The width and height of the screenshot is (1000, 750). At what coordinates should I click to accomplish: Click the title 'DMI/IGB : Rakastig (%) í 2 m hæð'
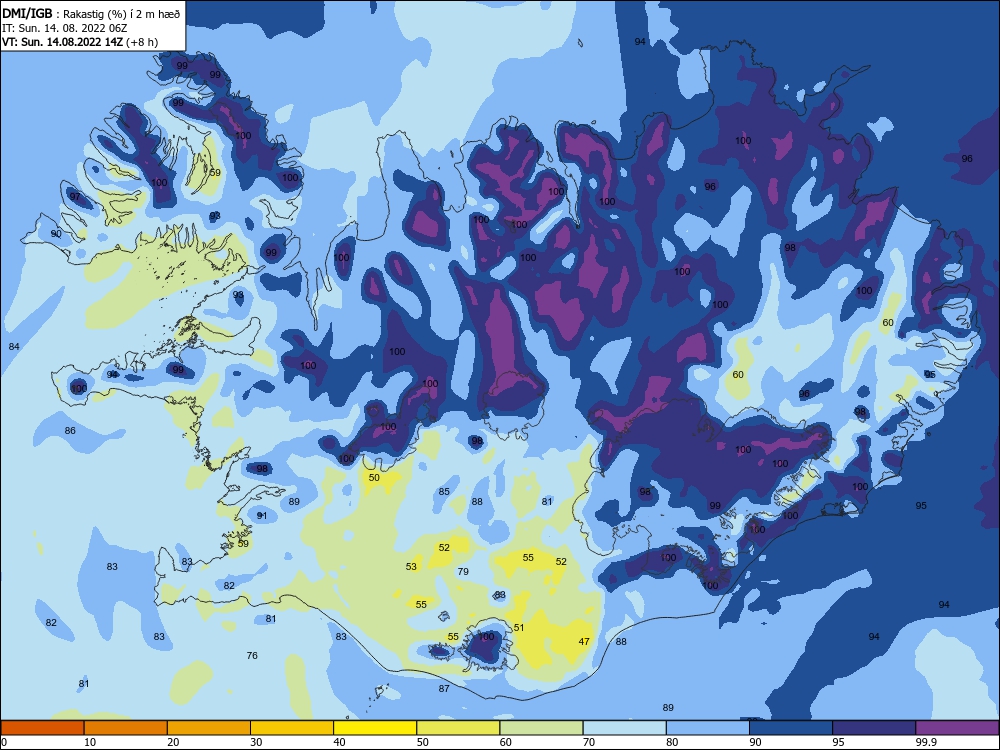pos(91,14)
